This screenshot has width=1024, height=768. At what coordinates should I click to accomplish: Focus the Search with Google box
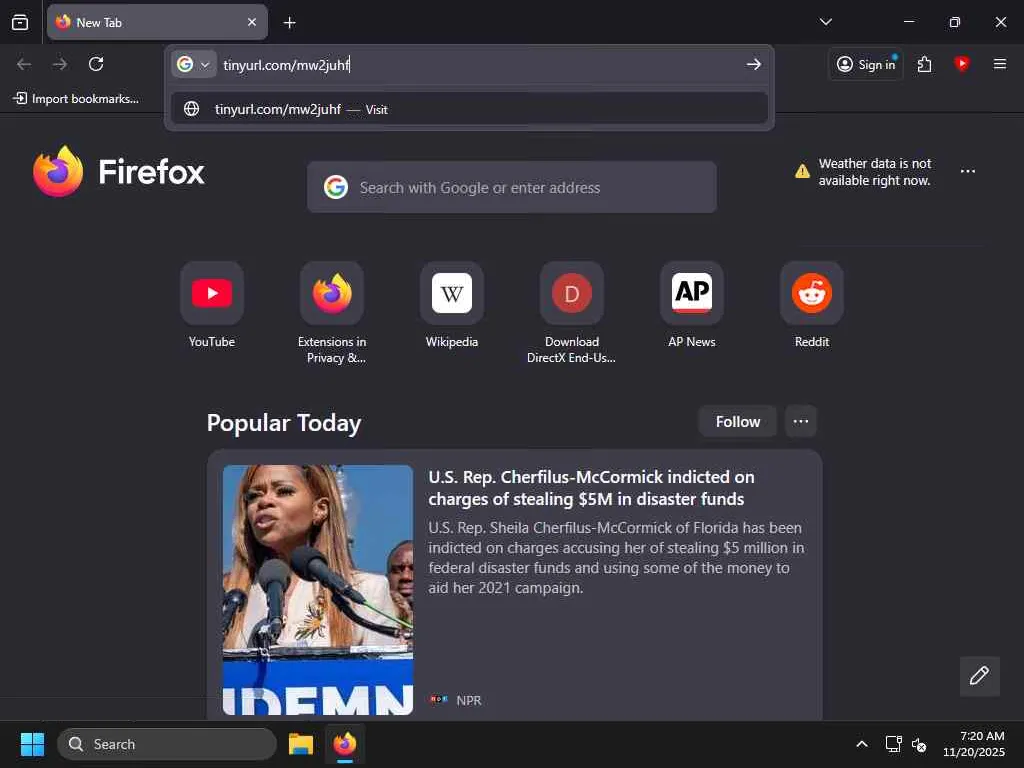pos(511,187)
